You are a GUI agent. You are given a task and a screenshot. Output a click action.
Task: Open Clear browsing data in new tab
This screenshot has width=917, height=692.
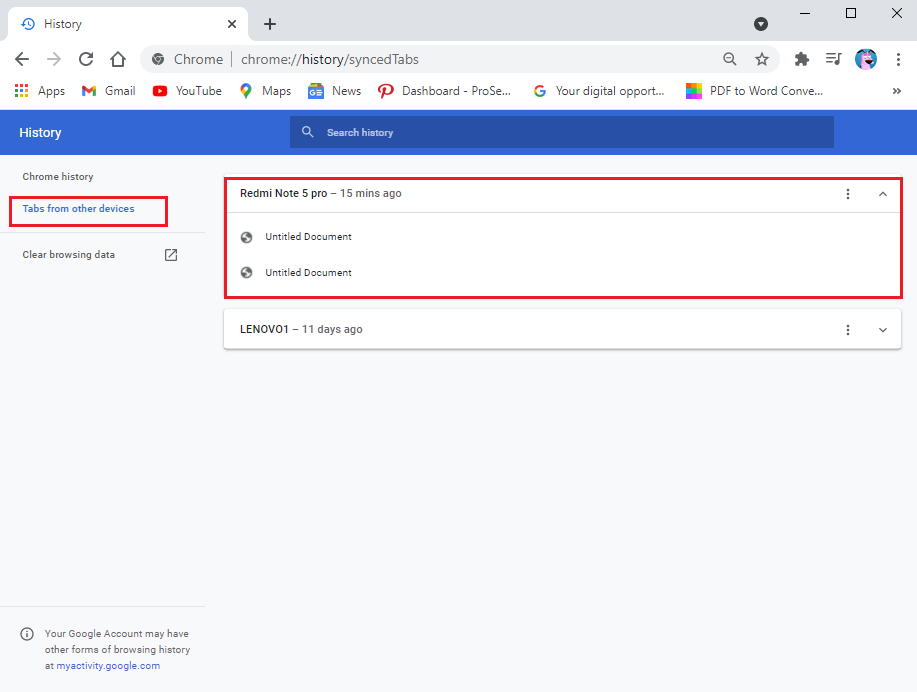point(170,254)
